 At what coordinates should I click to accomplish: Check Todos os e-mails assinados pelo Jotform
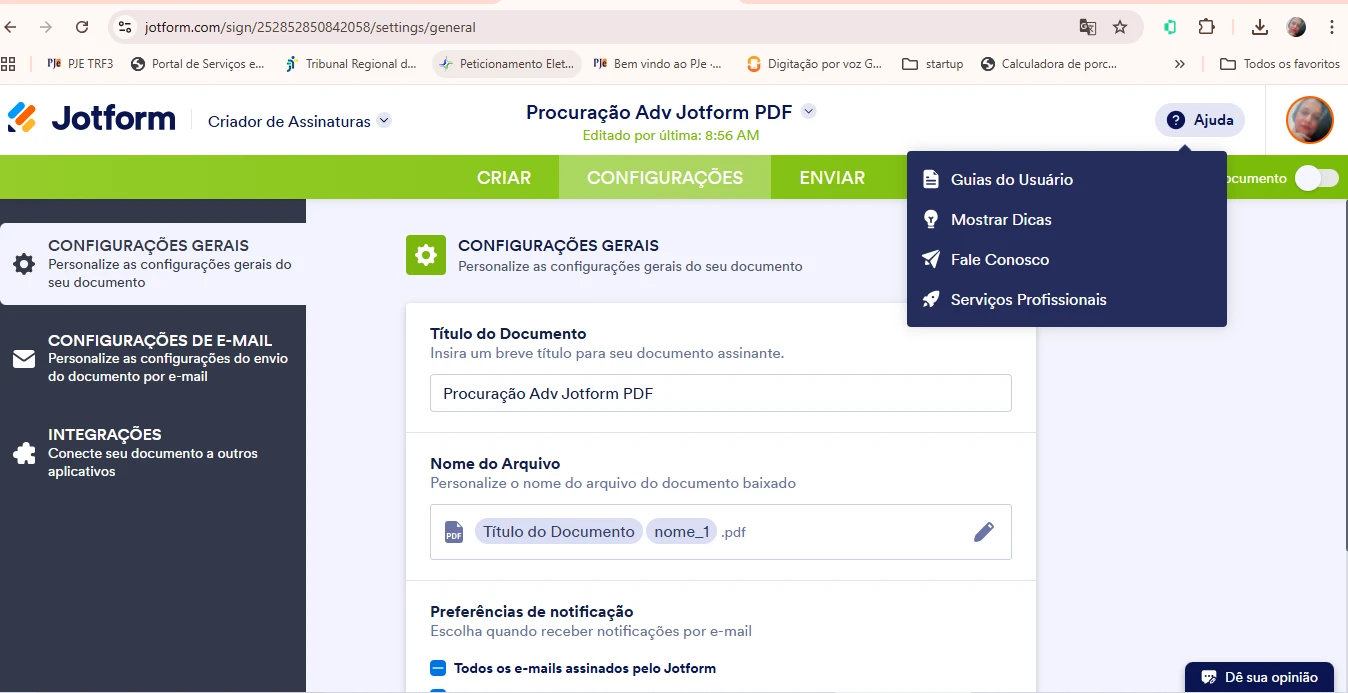pos(437,667)
